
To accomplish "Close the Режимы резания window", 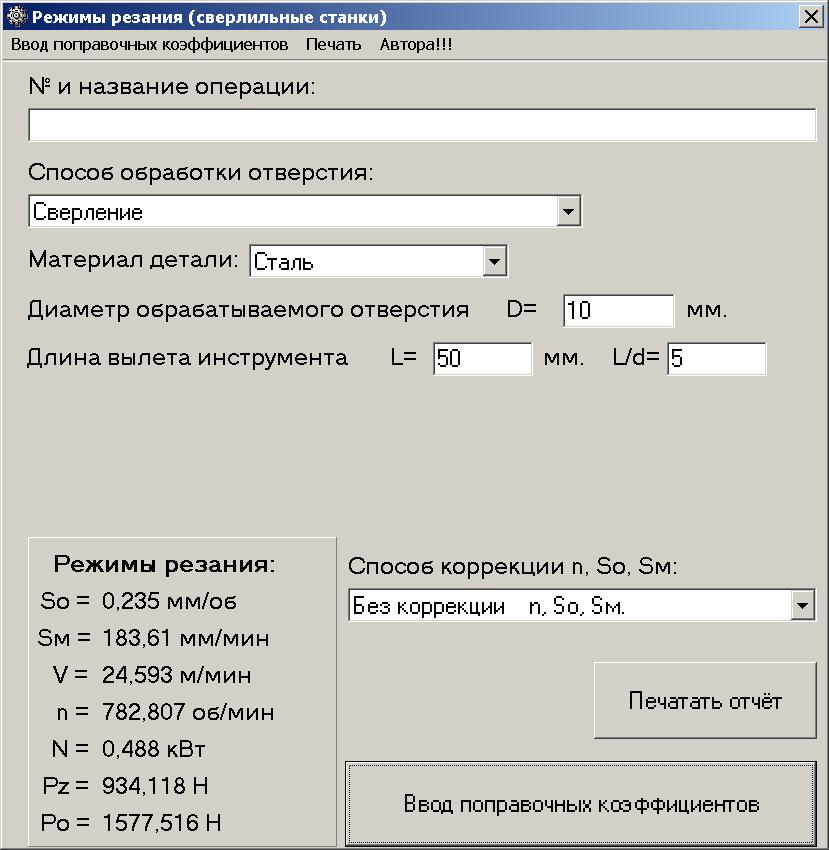I will coord(810,17).
